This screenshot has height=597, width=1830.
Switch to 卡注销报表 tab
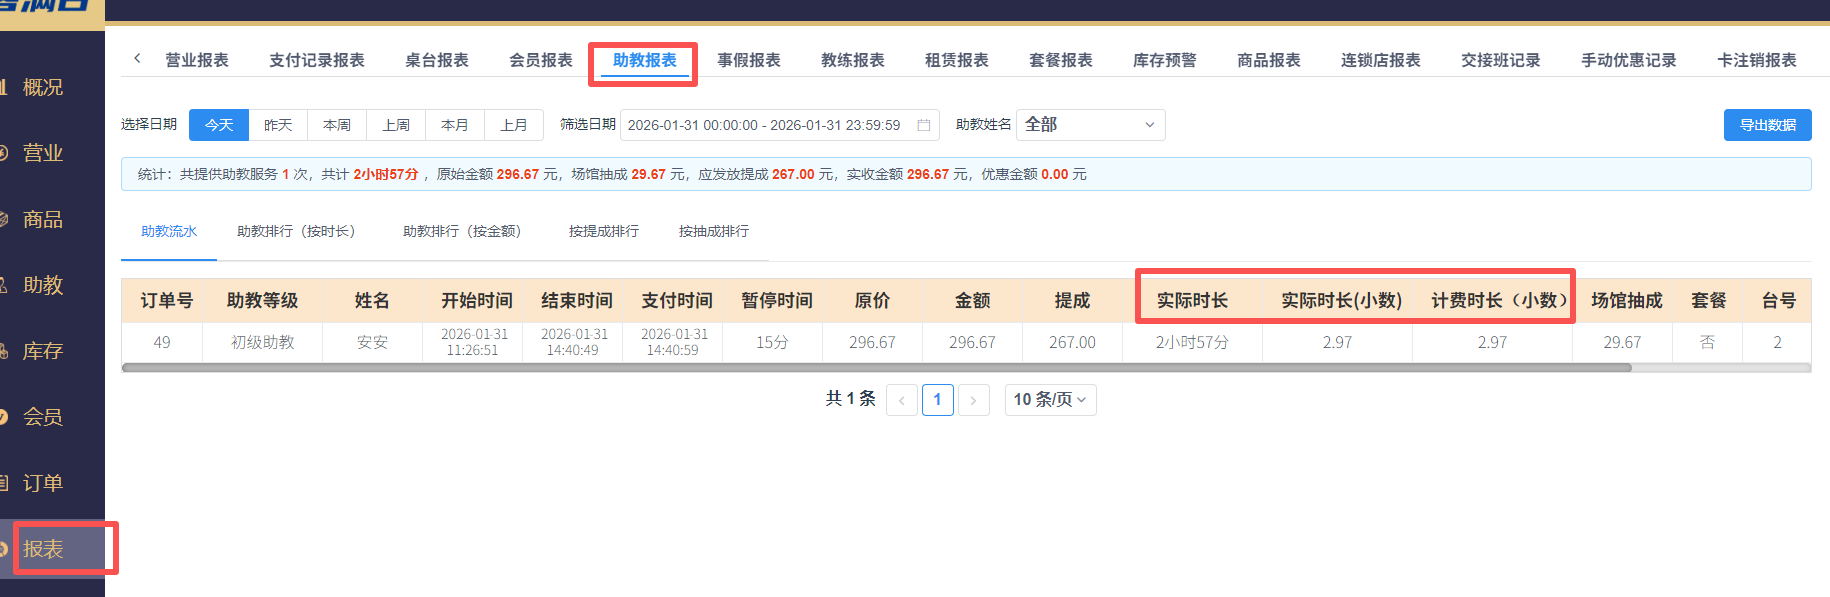click(x=1757, y=60)
